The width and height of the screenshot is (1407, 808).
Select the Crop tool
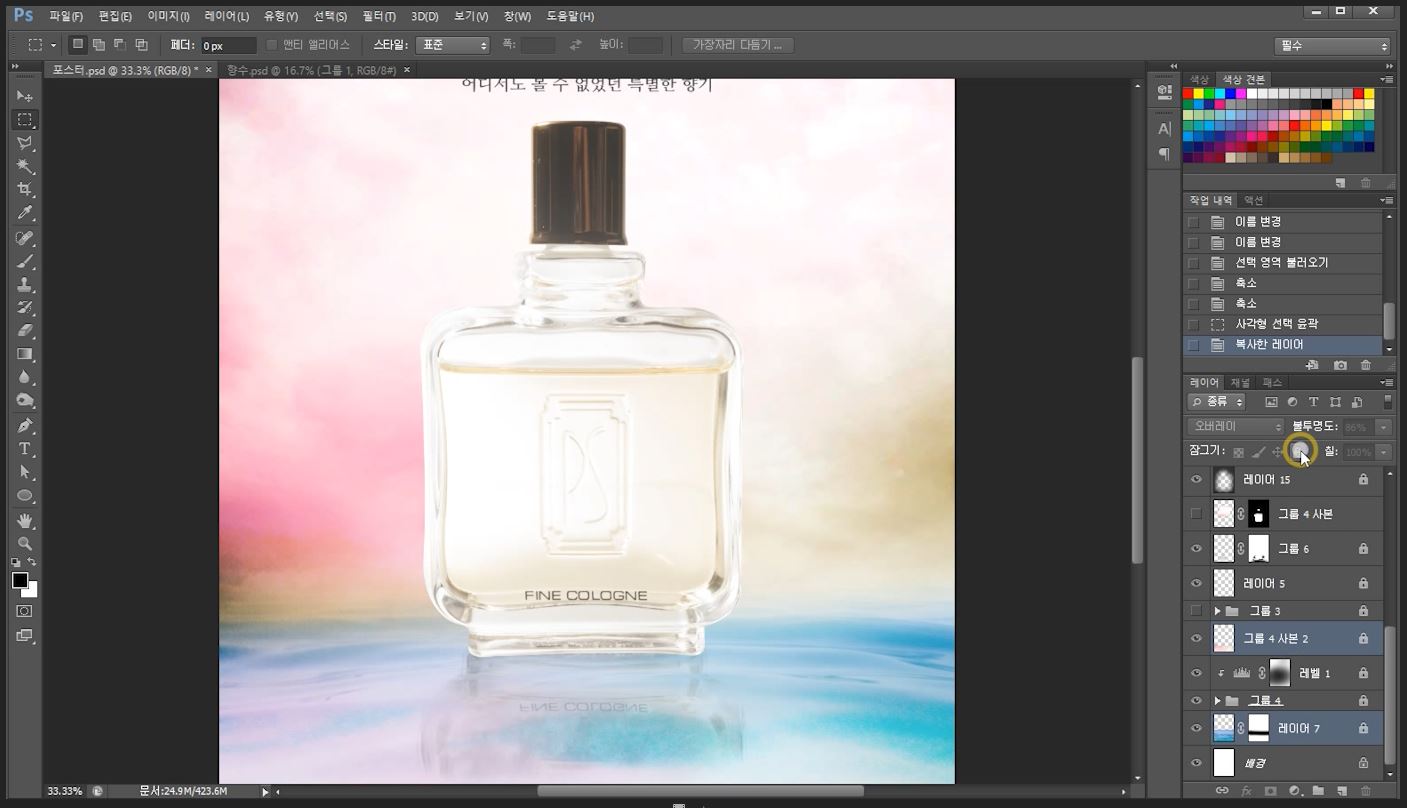[x=25, y=190]
